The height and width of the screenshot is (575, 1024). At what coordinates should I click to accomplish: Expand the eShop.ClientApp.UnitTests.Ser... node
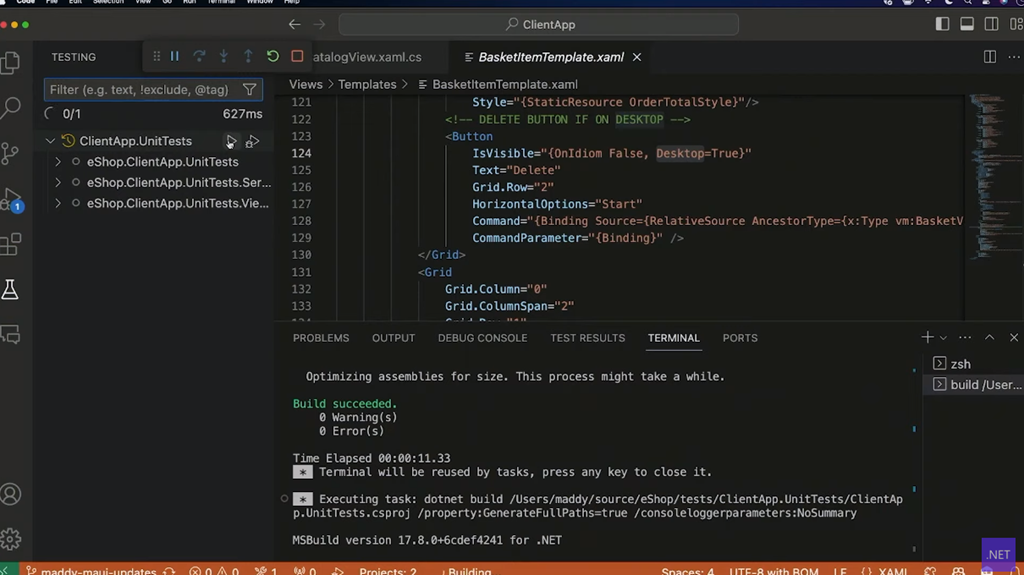point(58,183)
